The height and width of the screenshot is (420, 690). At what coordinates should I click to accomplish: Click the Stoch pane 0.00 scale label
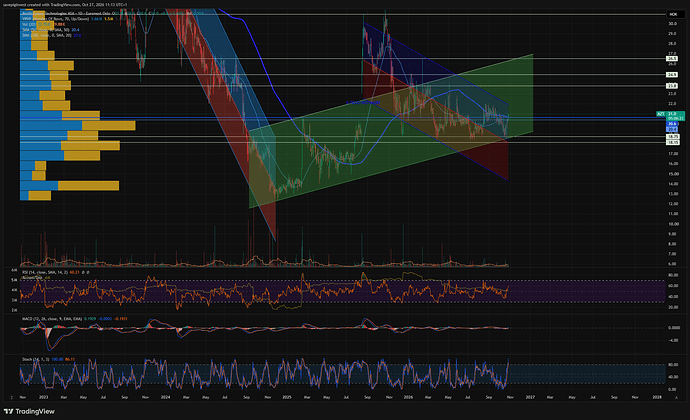(x=672, y=390)
